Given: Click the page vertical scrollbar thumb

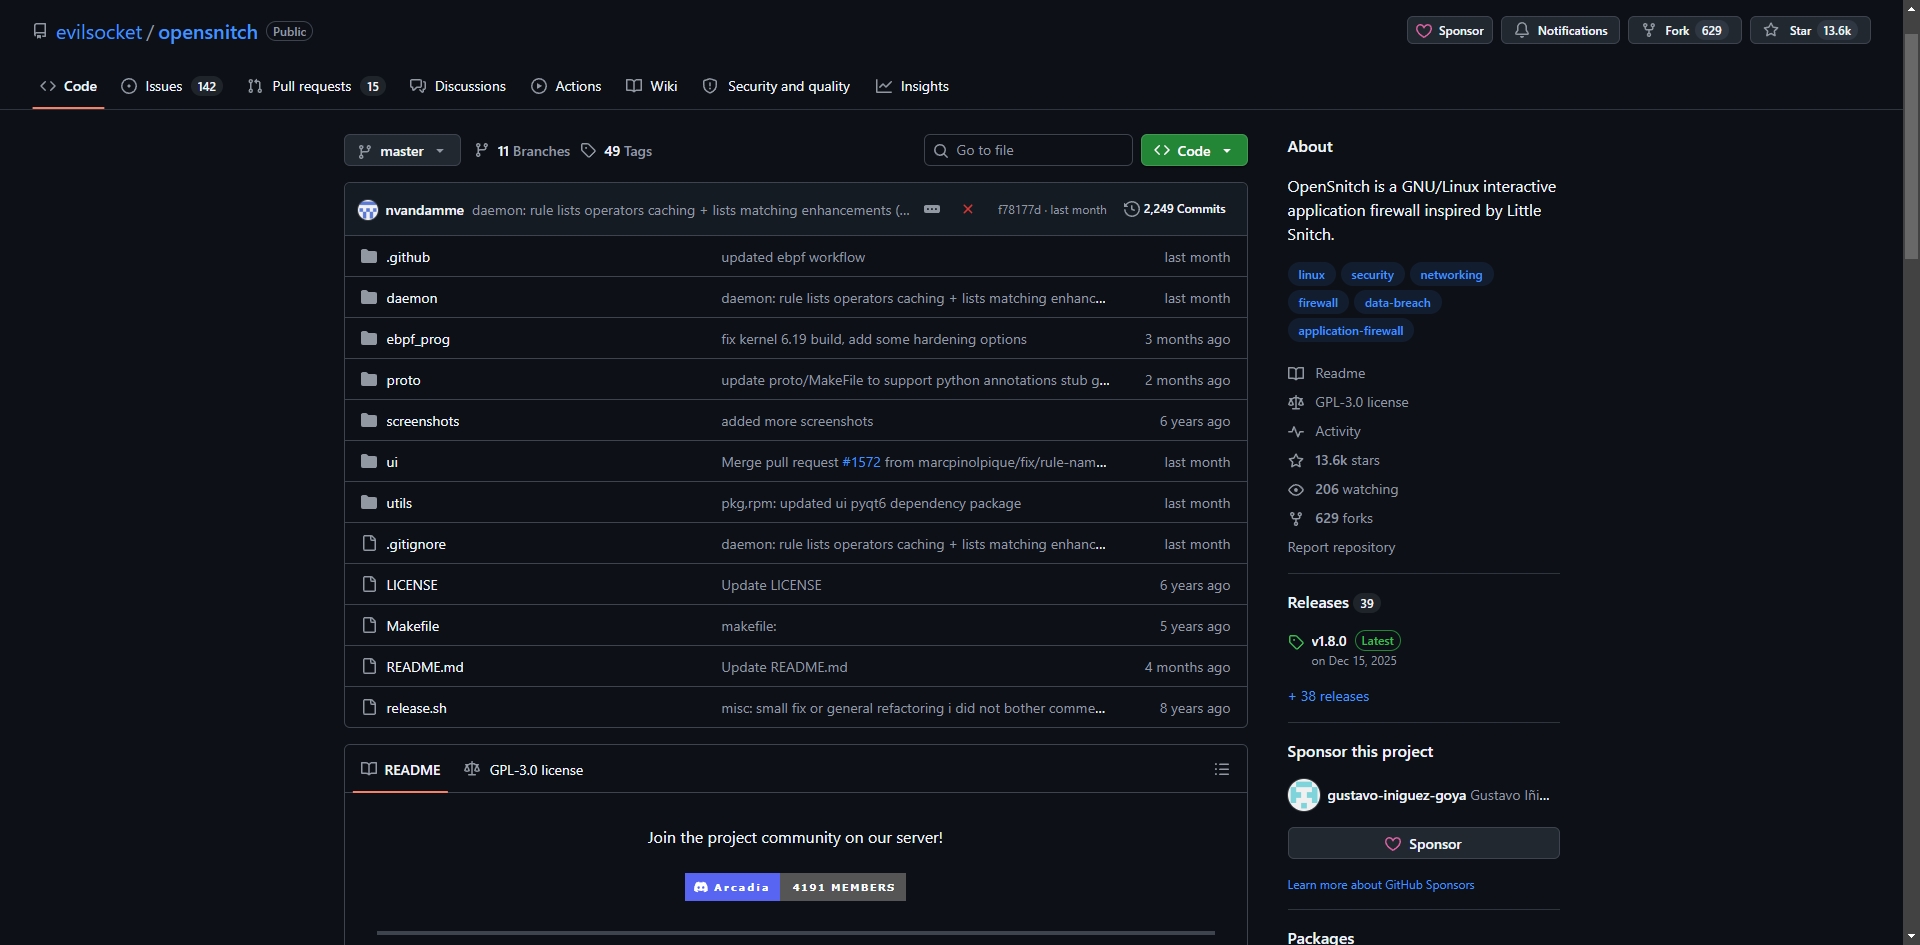Looking at the screenshot, I should pos(1911,146).
